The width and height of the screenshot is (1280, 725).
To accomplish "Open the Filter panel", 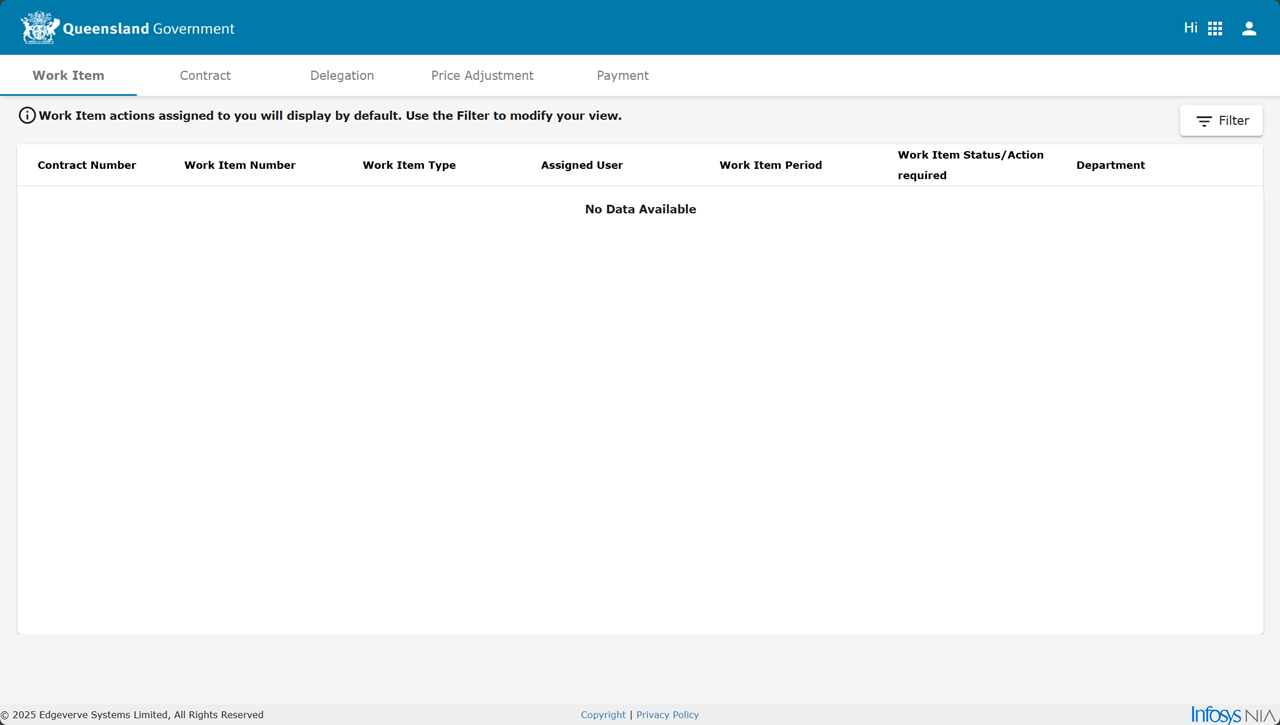I will [1221, 121].
